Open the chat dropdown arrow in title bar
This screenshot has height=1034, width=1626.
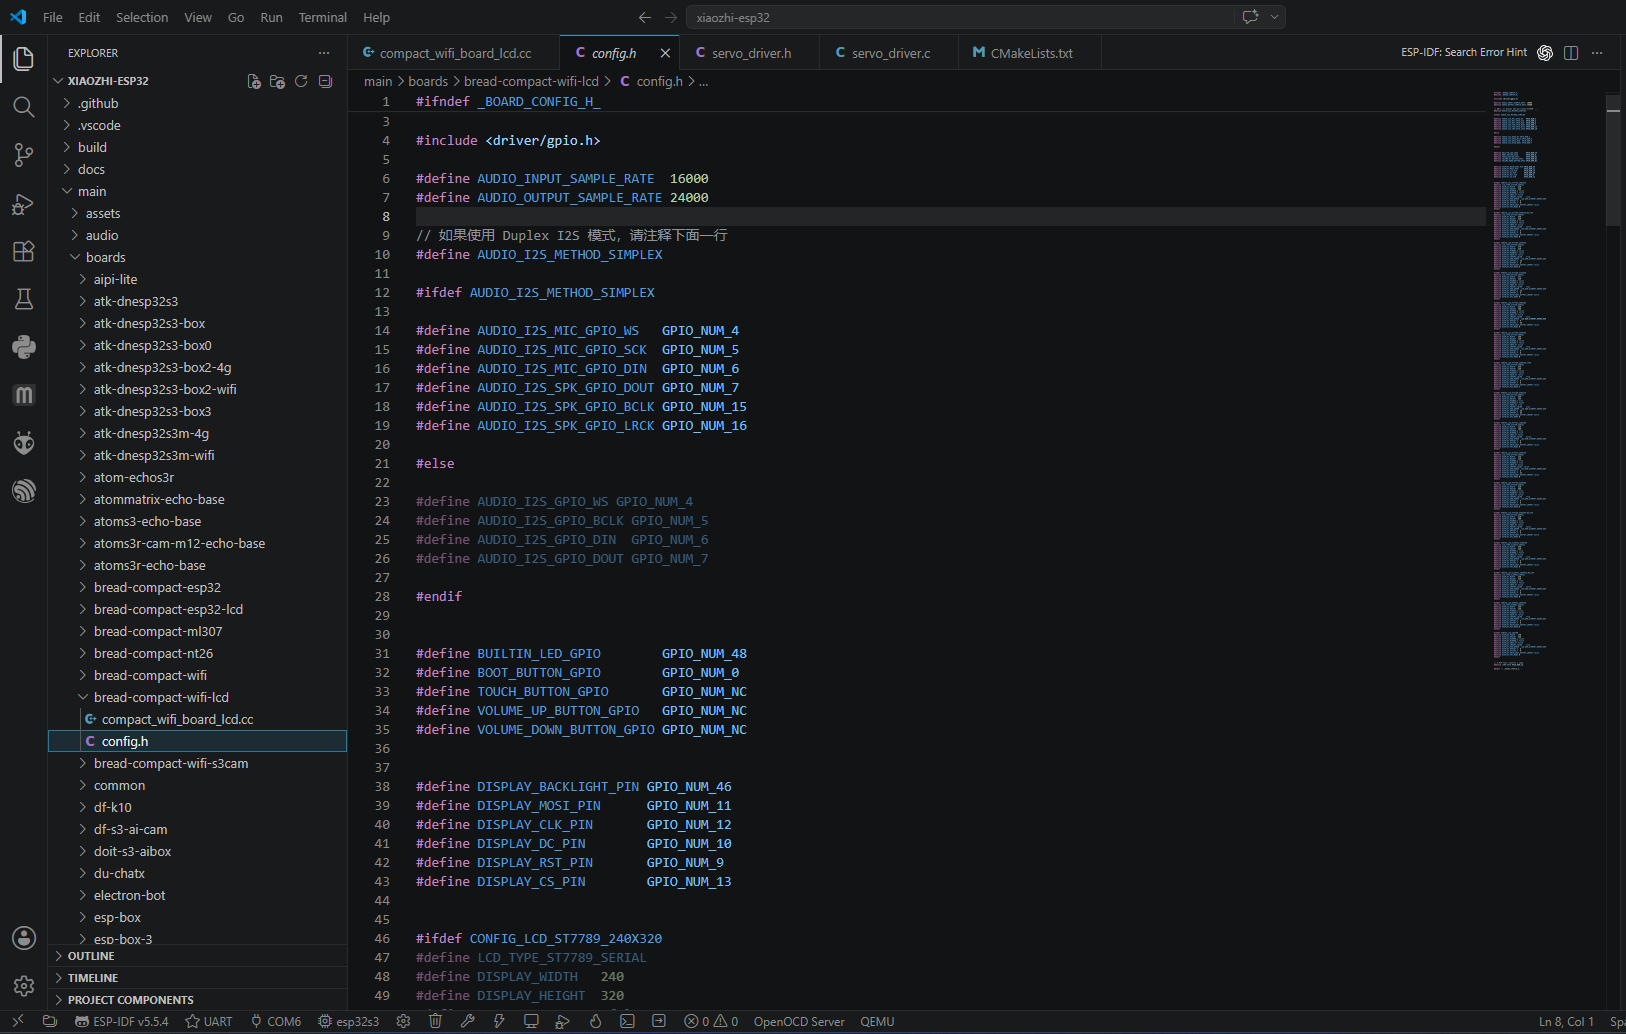(1274, 17)
